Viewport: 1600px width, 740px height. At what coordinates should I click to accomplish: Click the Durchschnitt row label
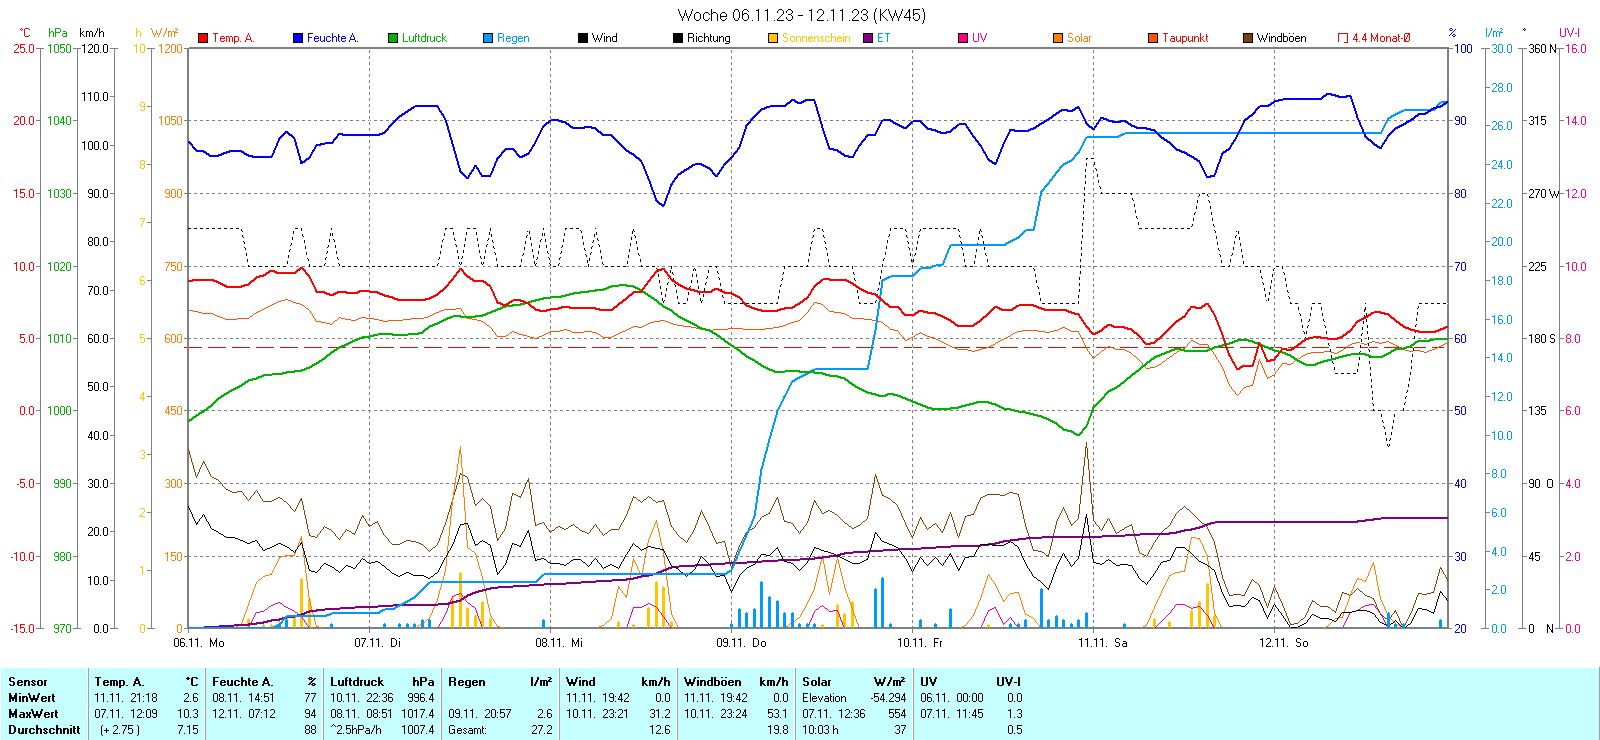tap(44, 730)
